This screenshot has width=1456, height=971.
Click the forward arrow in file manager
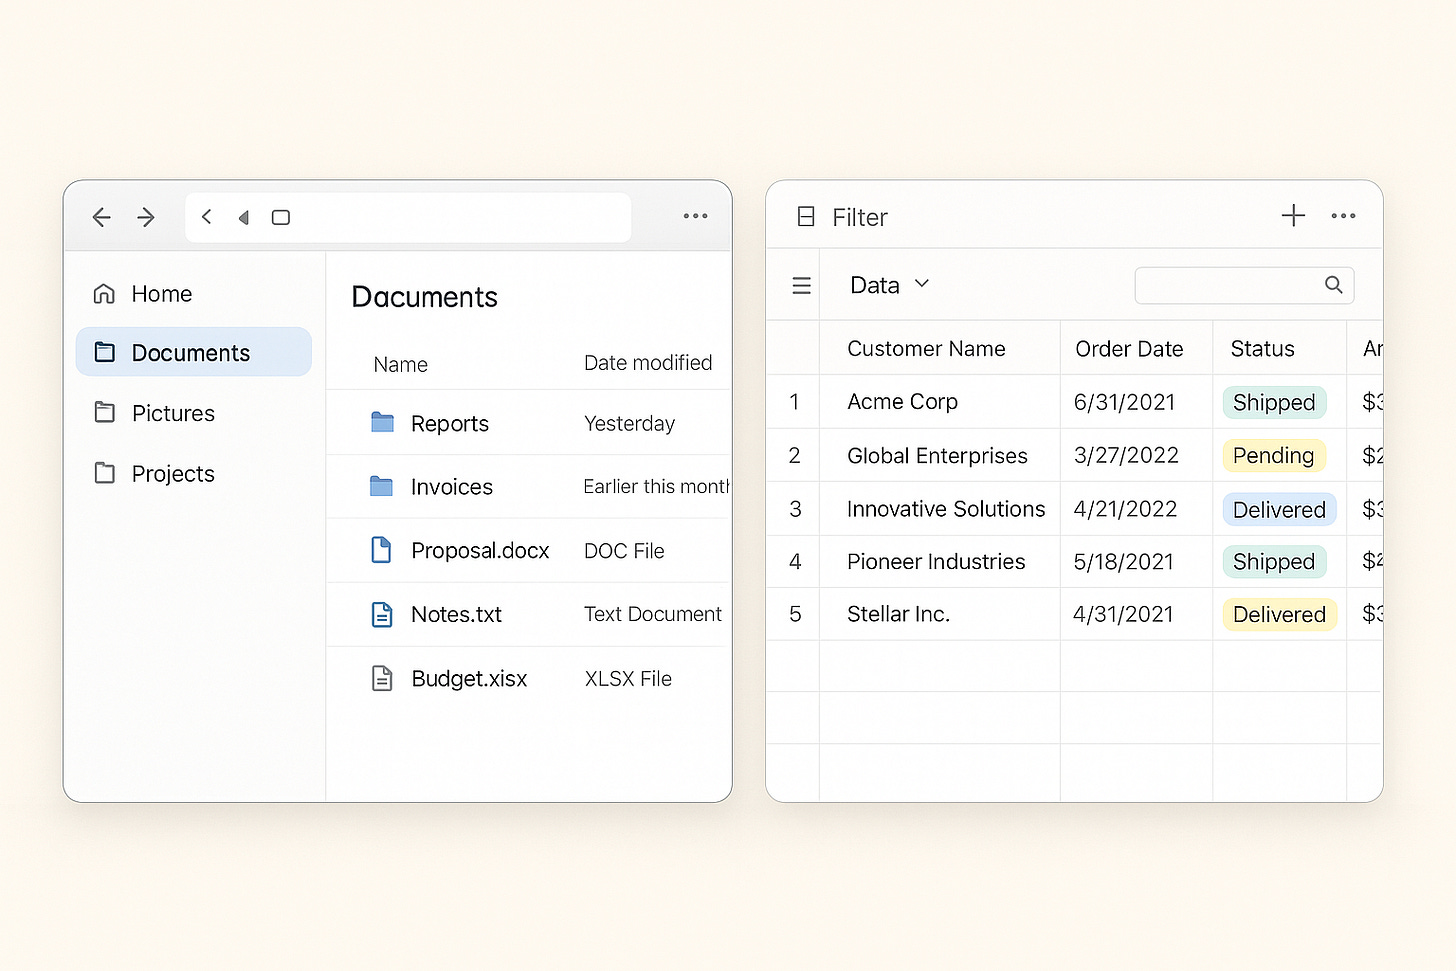[146, 217]
